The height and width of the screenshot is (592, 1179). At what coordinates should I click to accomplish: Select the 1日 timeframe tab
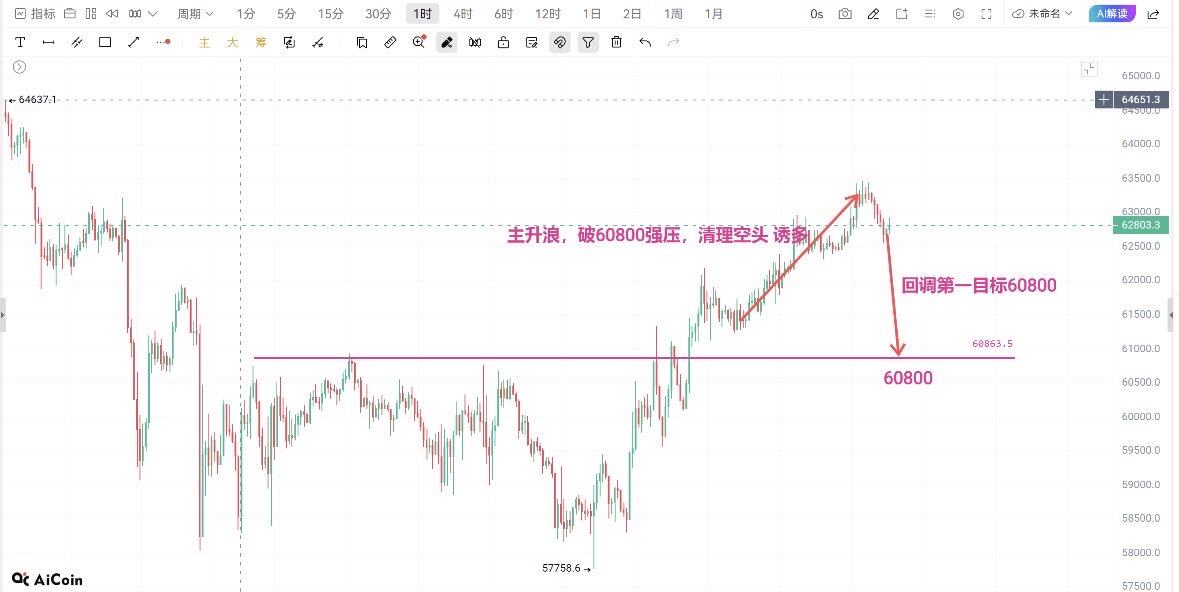point(592,14)
